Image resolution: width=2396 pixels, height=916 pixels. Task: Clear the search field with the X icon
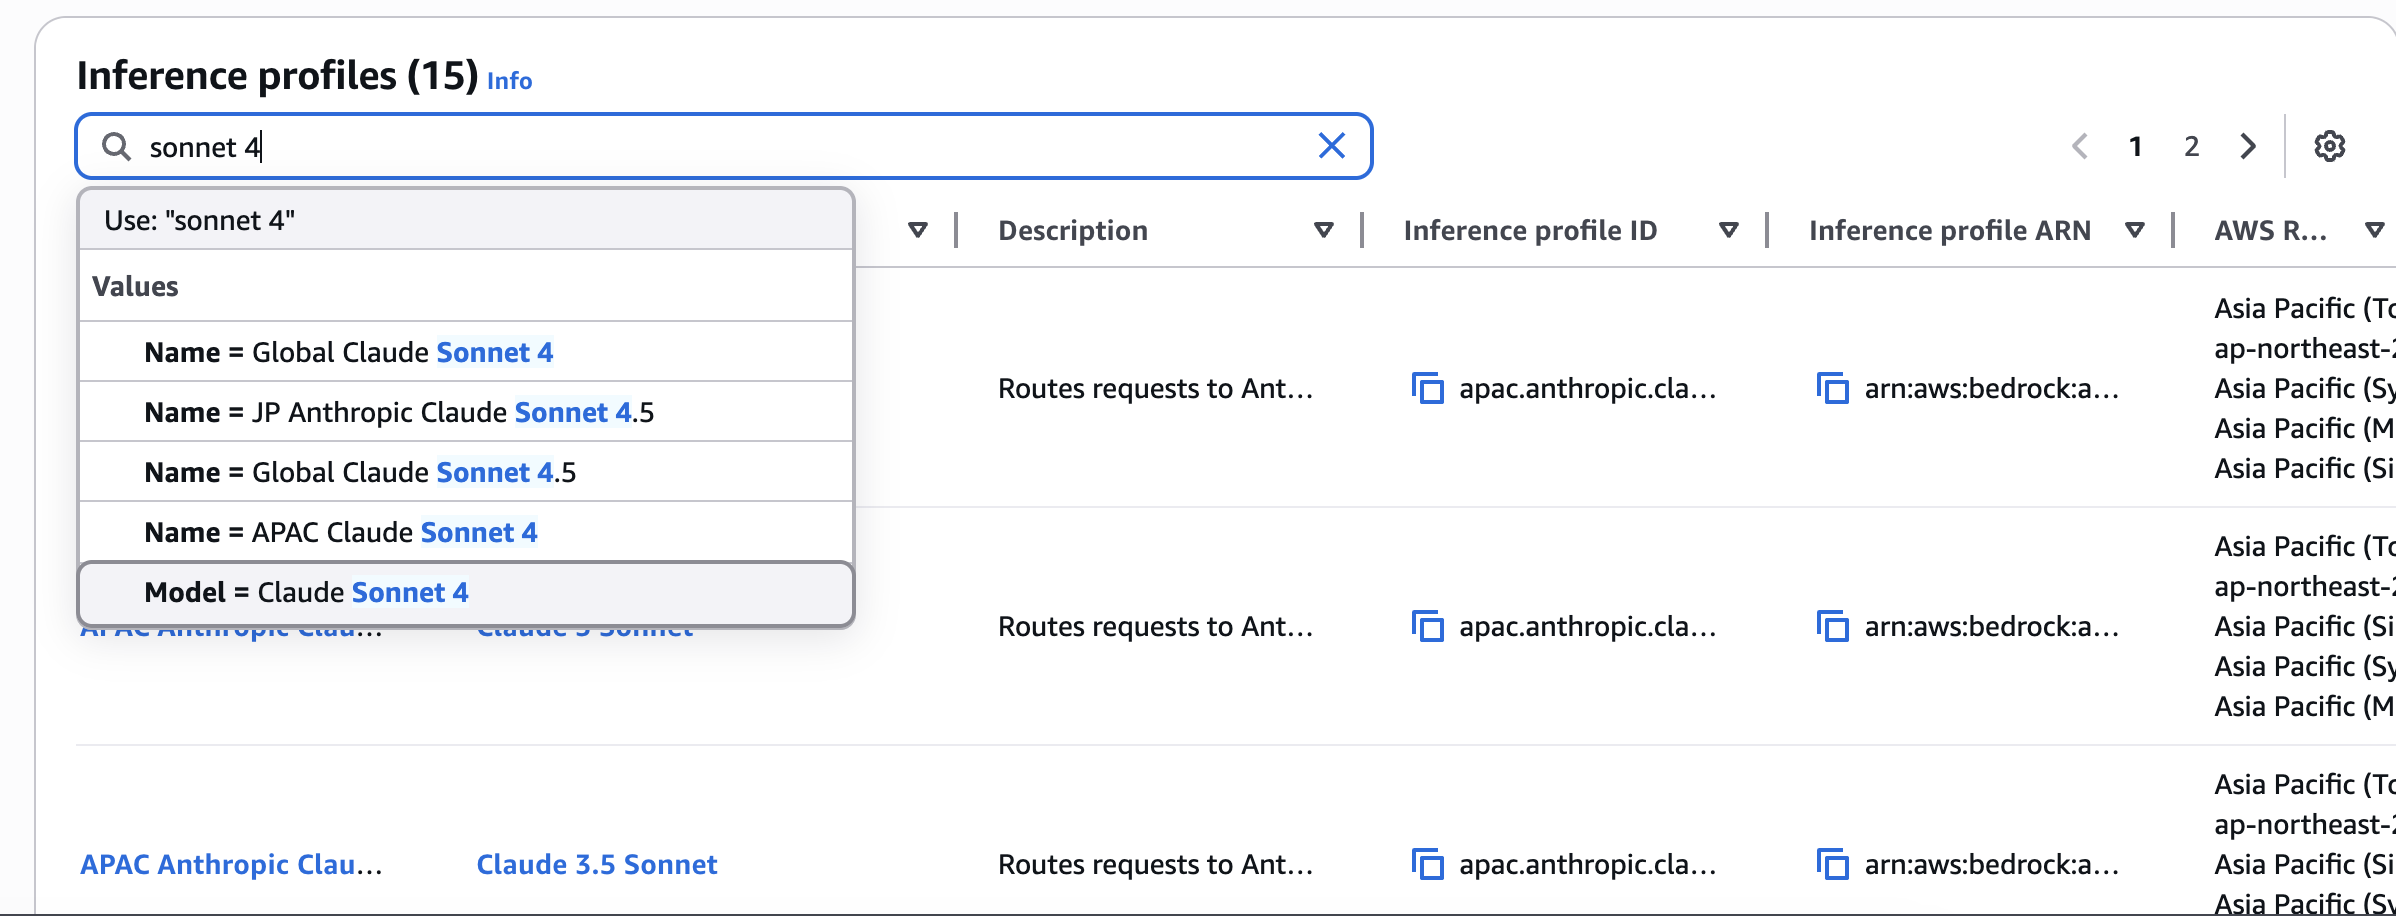click(x=1331, y=146)
